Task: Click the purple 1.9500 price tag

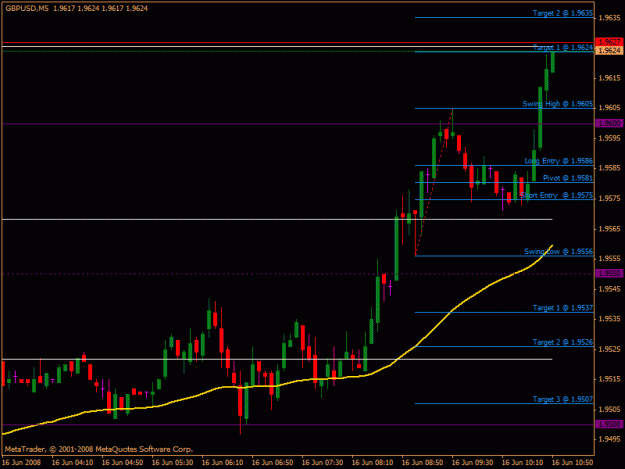Action: [x=609, y=424]
